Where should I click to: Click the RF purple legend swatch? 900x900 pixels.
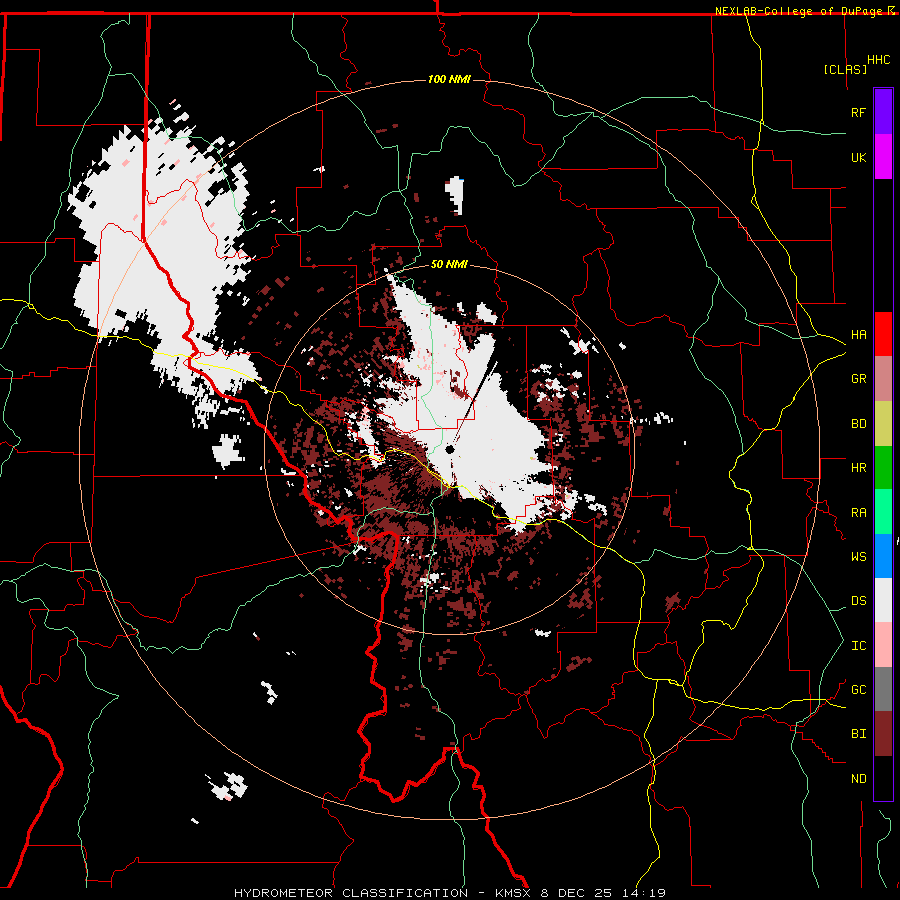(883, 111)
